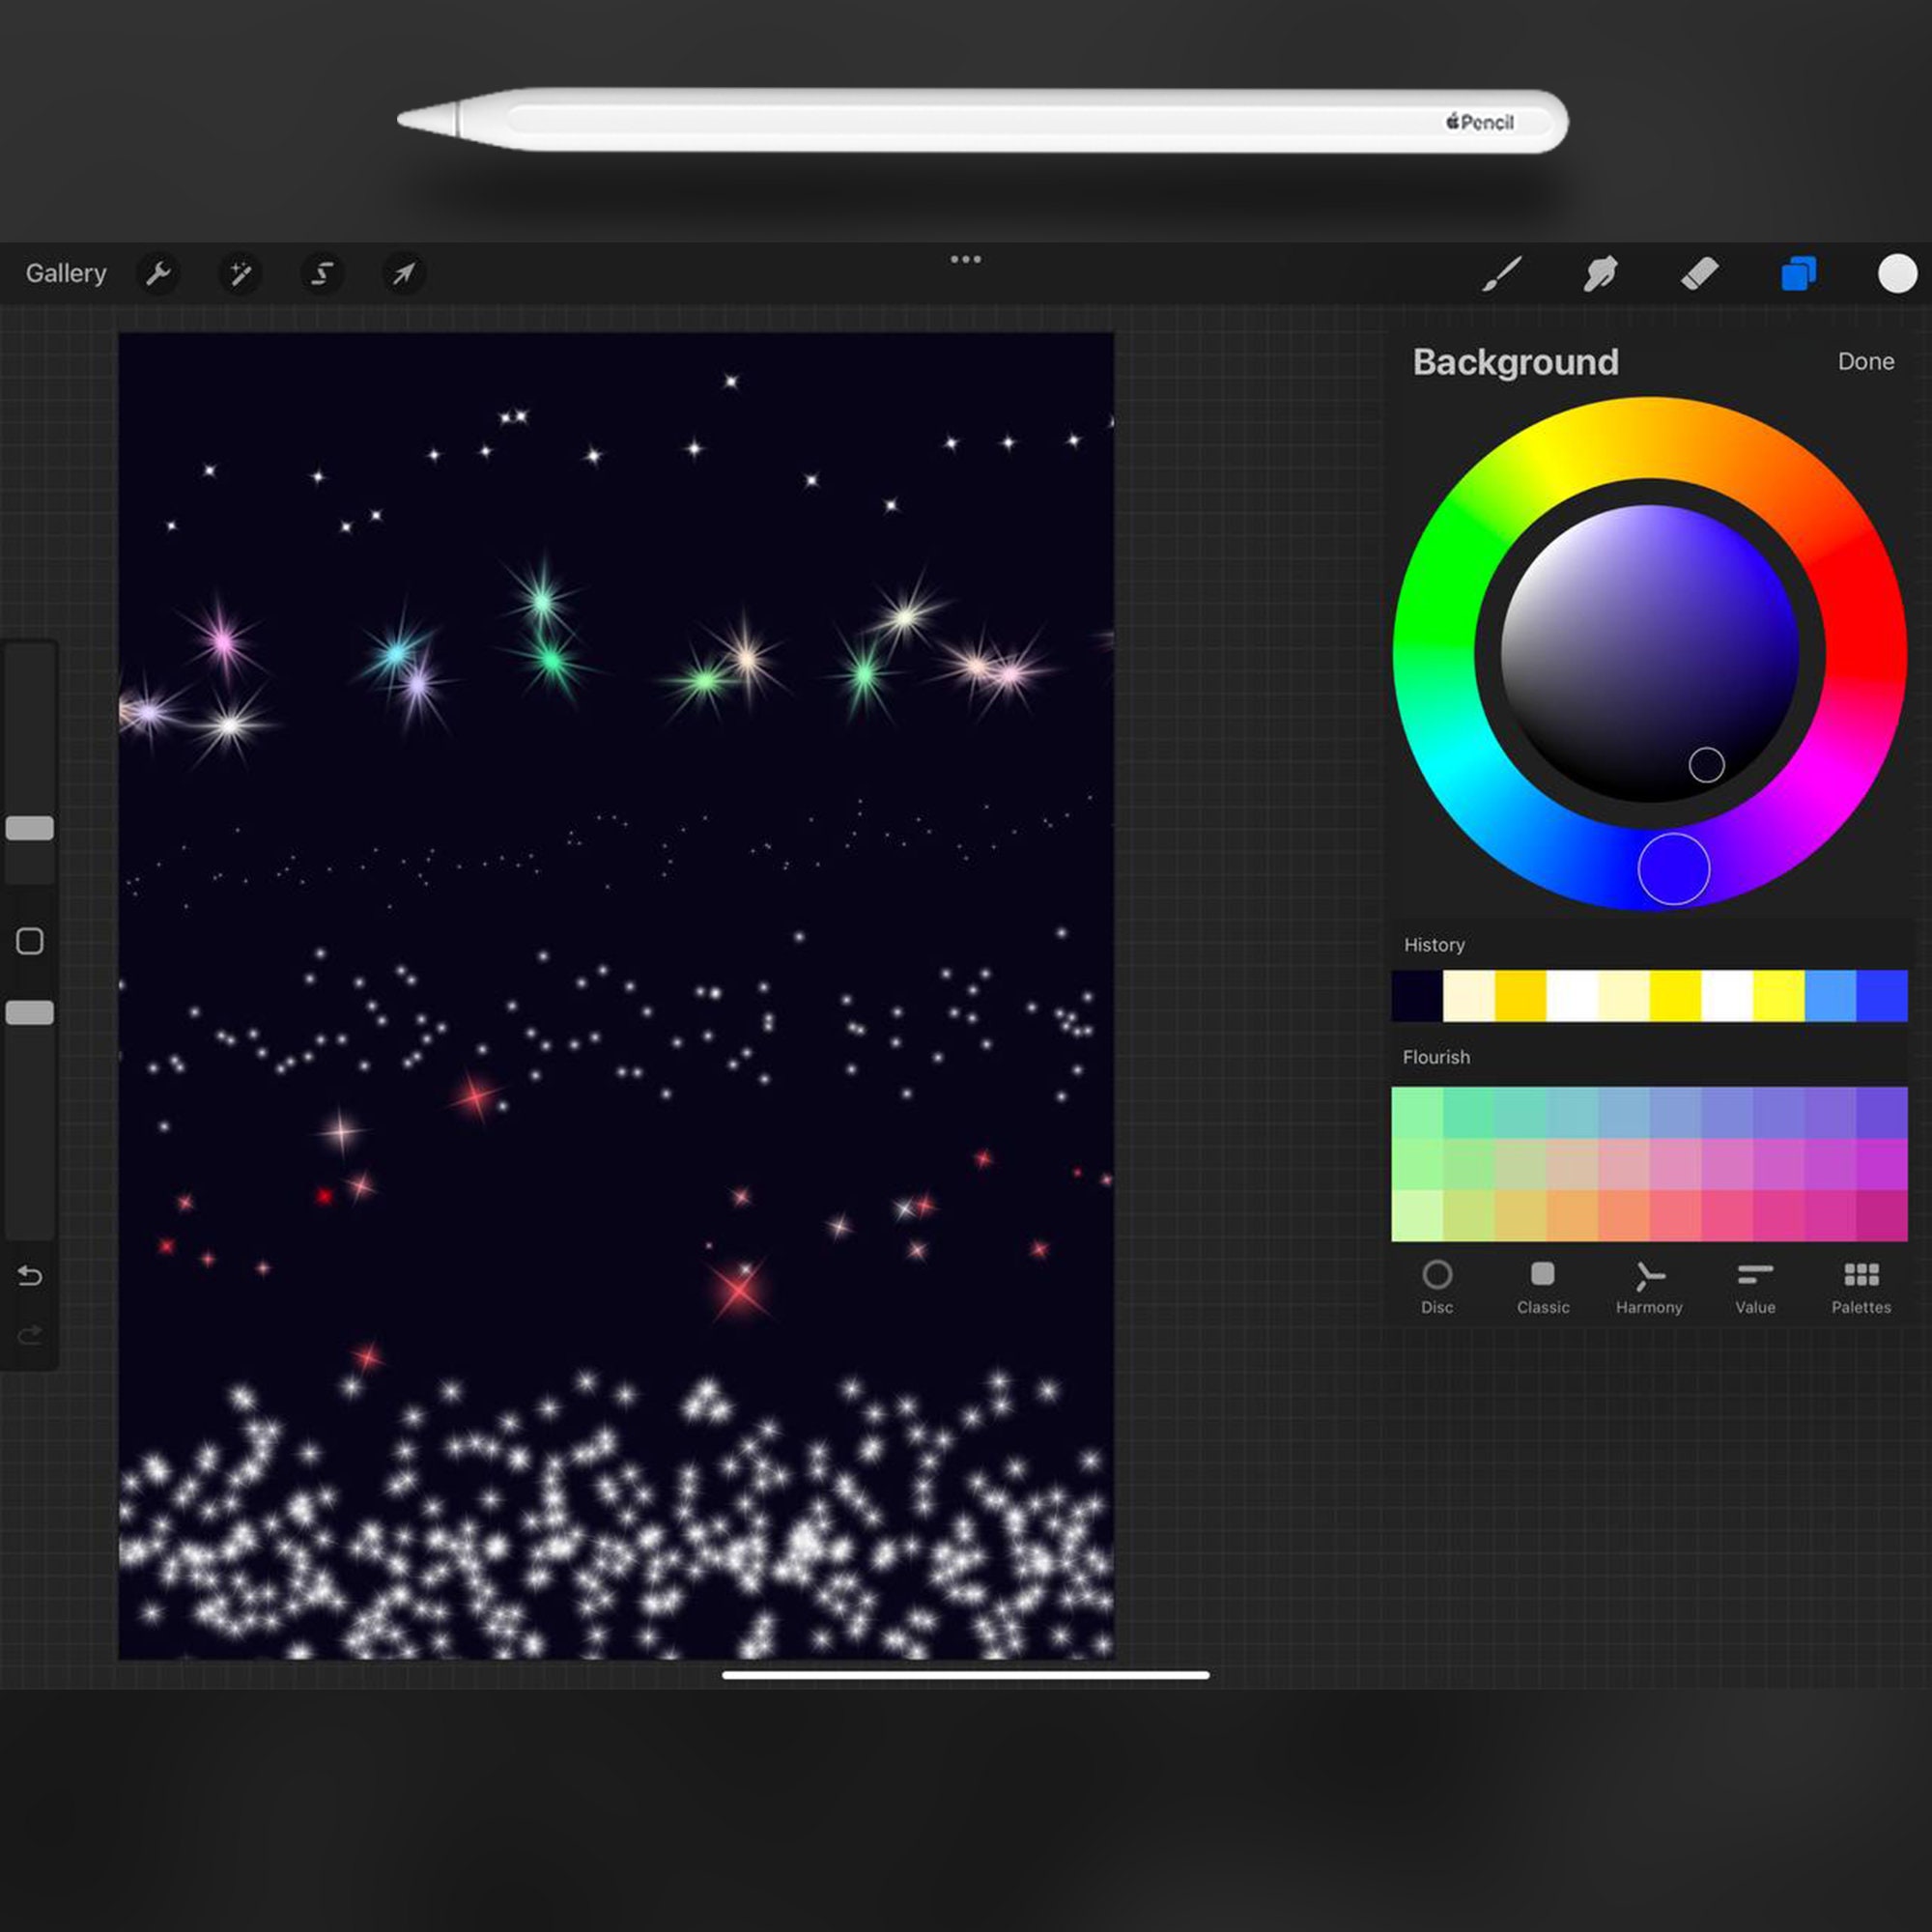The height and width of the screenshot is (1932, 1932).
Task: Select the Smudge tool
Action: point(1600,273)
